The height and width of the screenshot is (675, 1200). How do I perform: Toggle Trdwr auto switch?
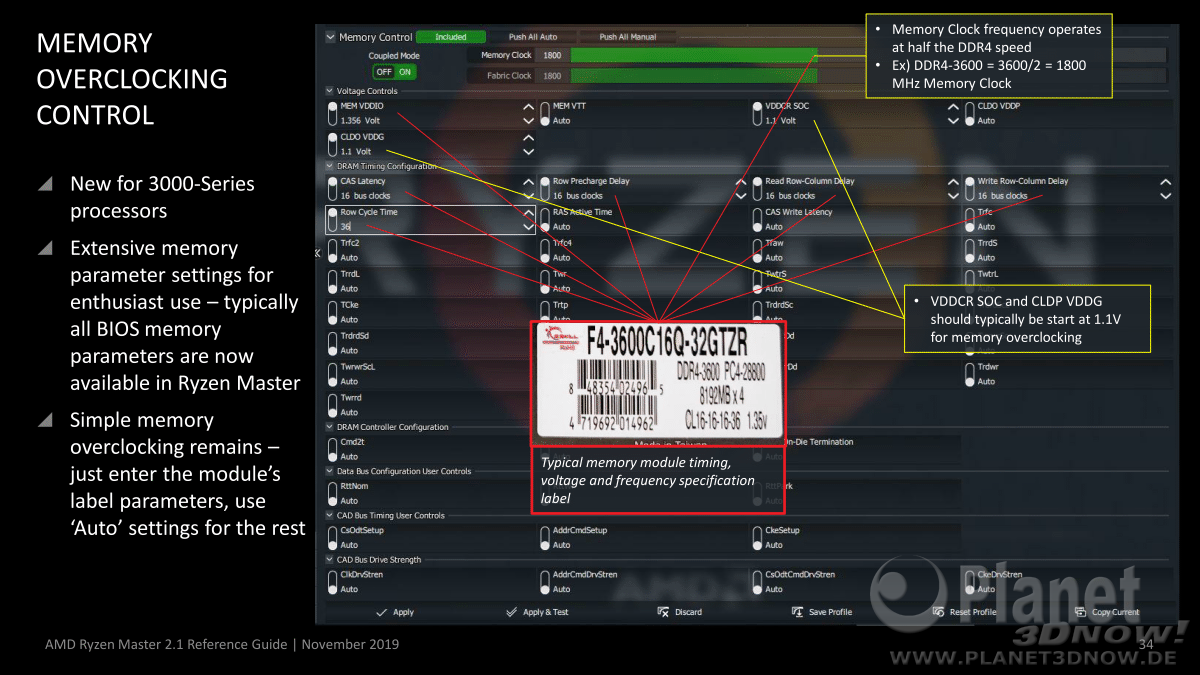coord(970,373)
